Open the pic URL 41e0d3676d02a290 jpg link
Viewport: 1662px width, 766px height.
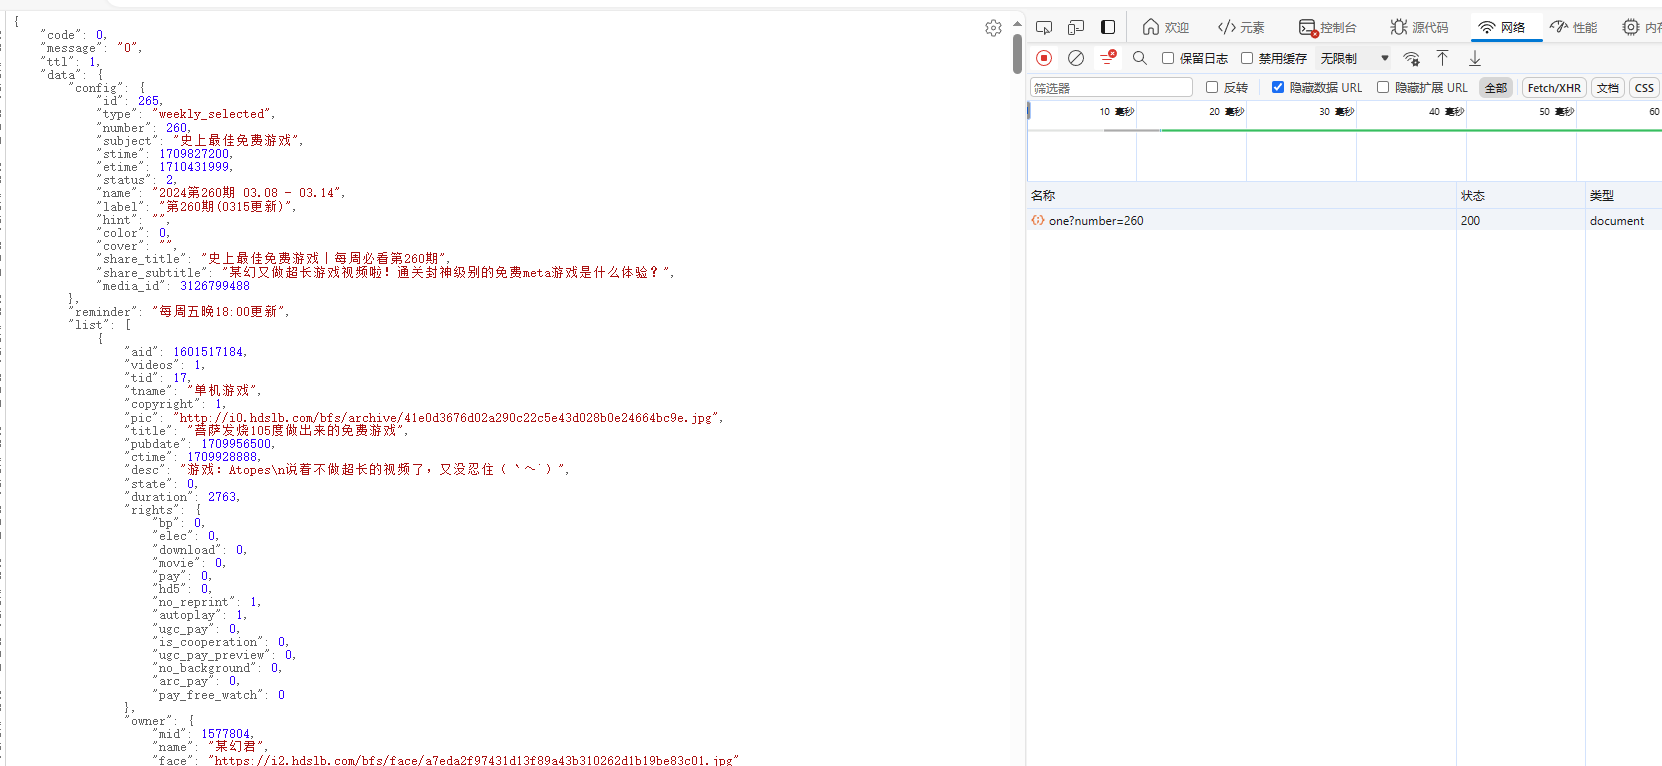pos(448,417)
